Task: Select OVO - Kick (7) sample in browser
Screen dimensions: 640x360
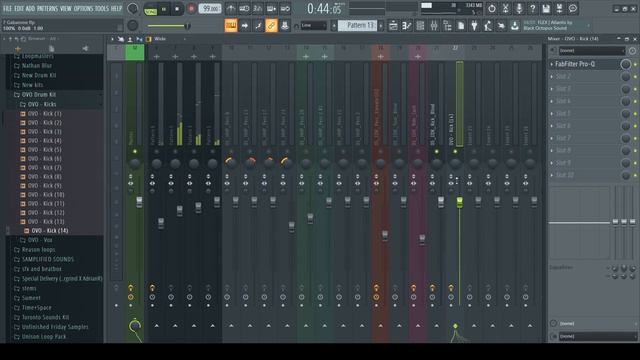Action: pyautogui.click(x=44, y=168)
